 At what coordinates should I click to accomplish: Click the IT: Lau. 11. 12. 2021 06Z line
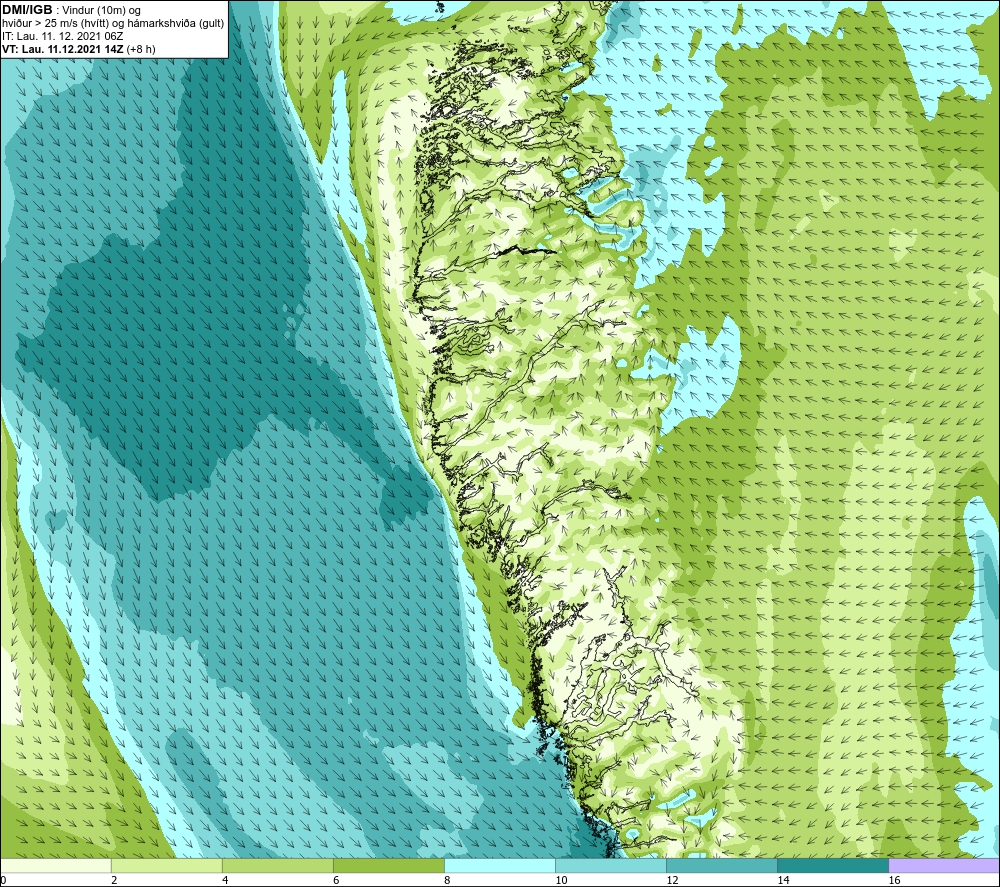click(x=62, y=36)
